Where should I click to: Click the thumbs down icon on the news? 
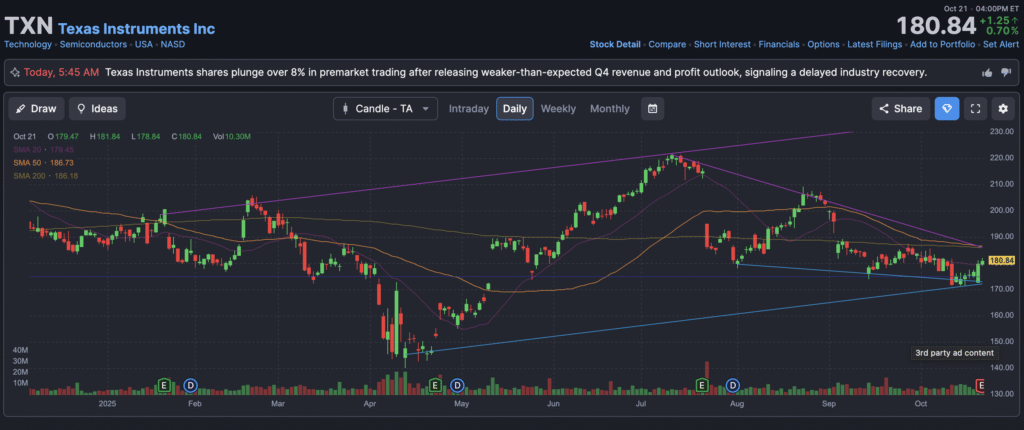1006,72
